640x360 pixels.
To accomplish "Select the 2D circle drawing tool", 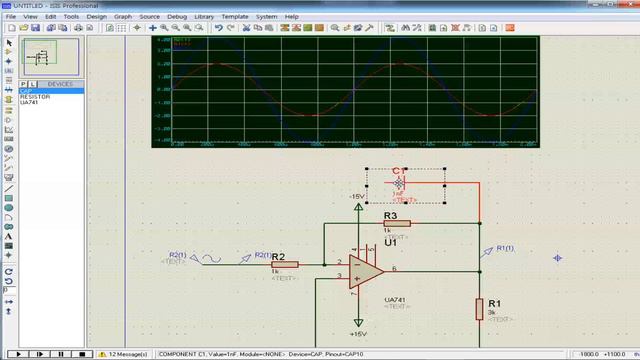I will [9, 208].
